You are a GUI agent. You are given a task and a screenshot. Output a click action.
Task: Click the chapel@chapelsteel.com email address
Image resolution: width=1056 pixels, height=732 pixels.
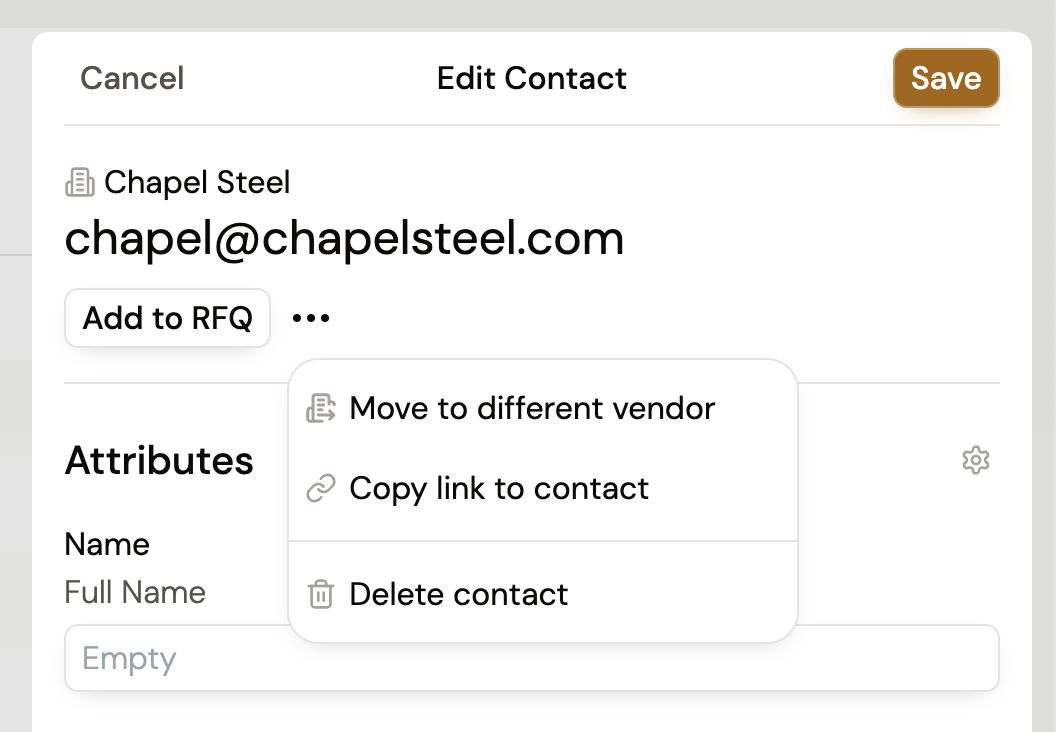pyautogui.click(x=344, y=238)
